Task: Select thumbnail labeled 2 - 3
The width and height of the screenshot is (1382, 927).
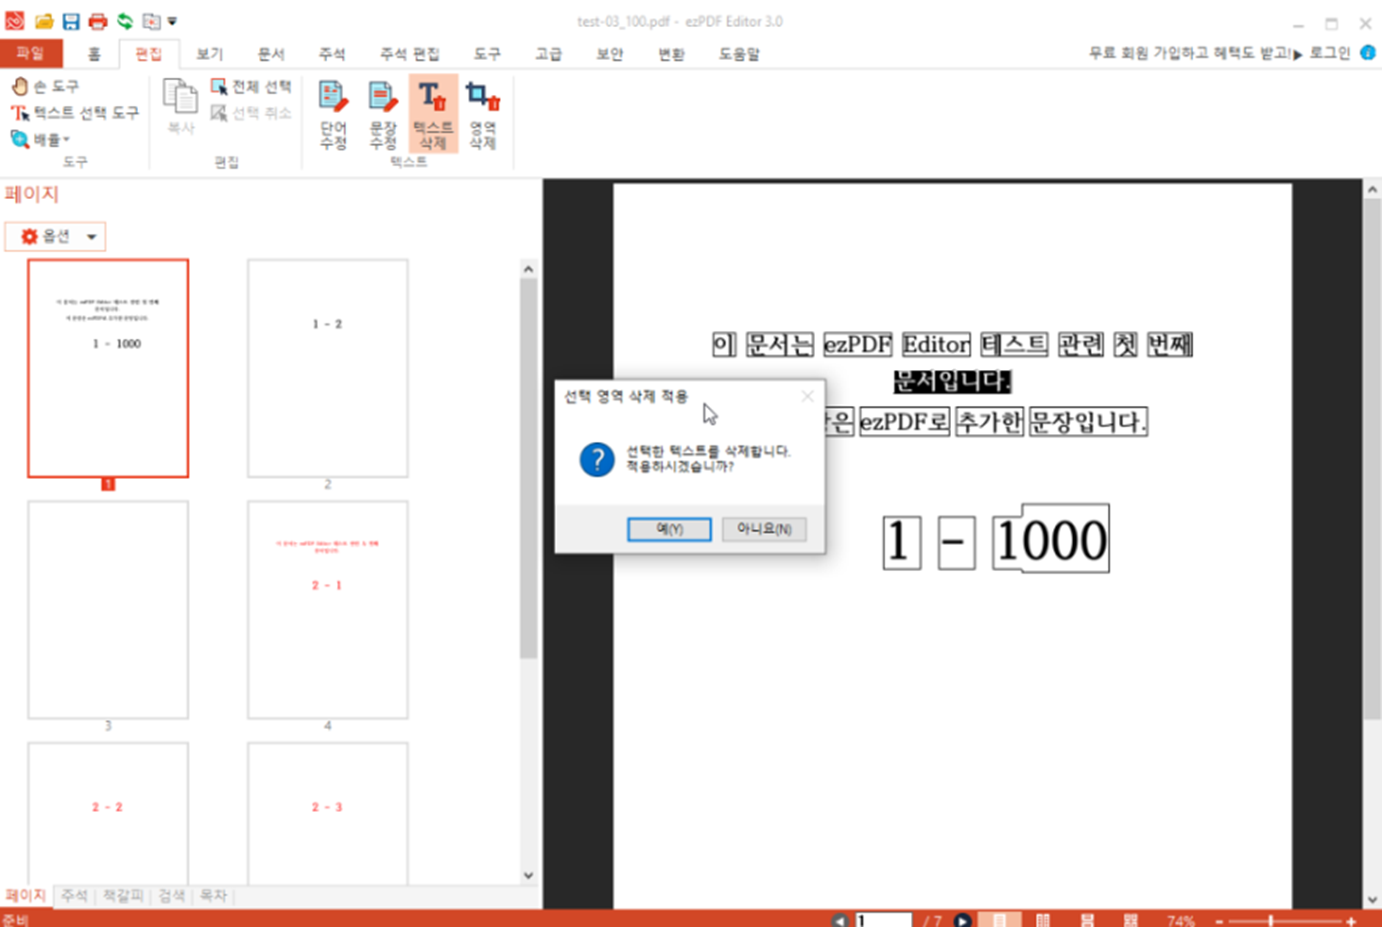Action: pyautogui.click(x=328, y=813)
